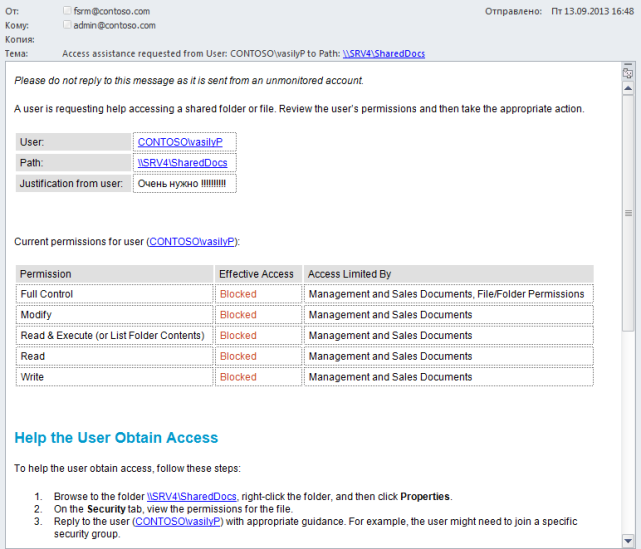Click Blocked status in Modify row
Viewport: 641px width, 549px height.
[x=238, y=315]
